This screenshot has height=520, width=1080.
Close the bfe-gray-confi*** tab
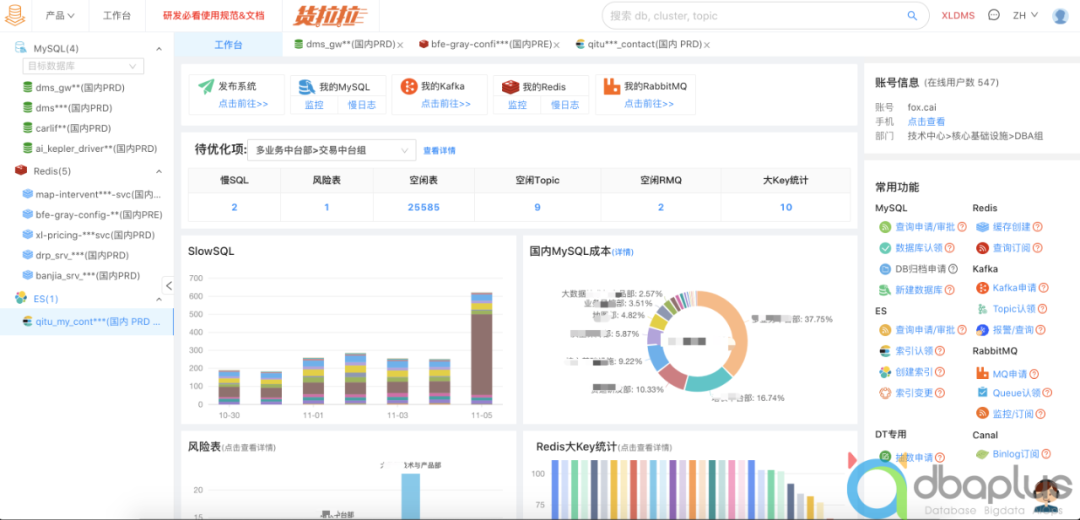[x=557, y=45]
